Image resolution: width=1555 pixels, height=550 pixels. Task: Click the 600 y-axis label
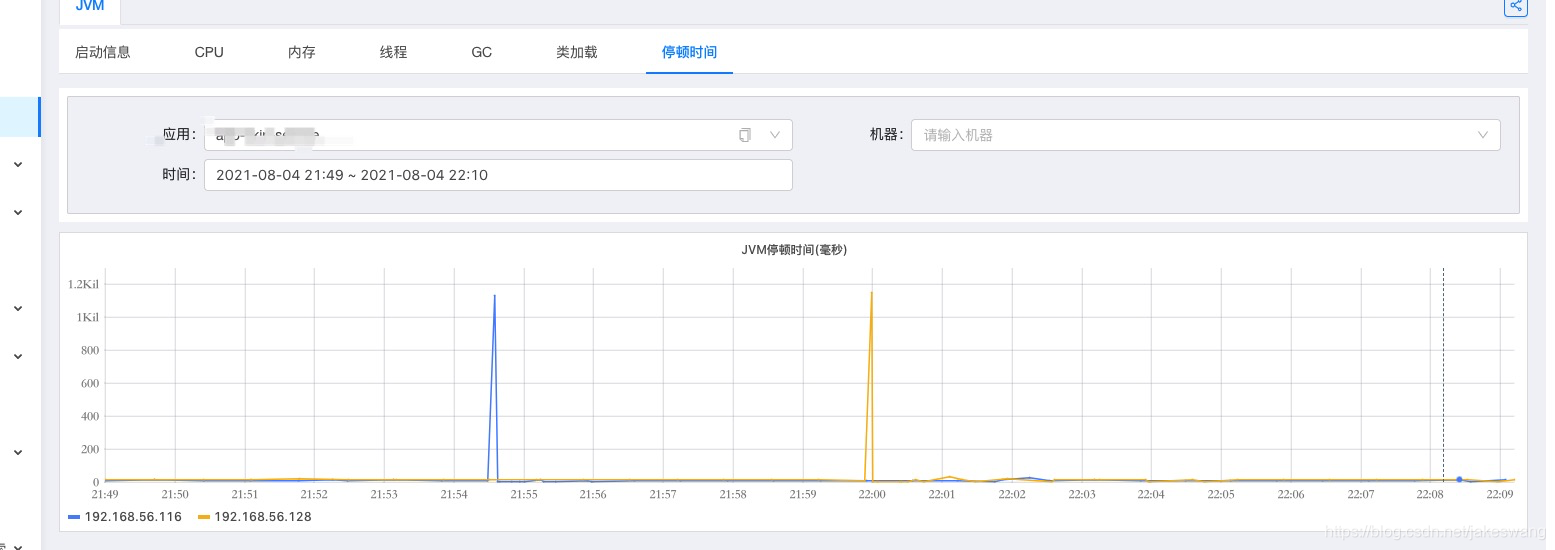coord(90,383)
